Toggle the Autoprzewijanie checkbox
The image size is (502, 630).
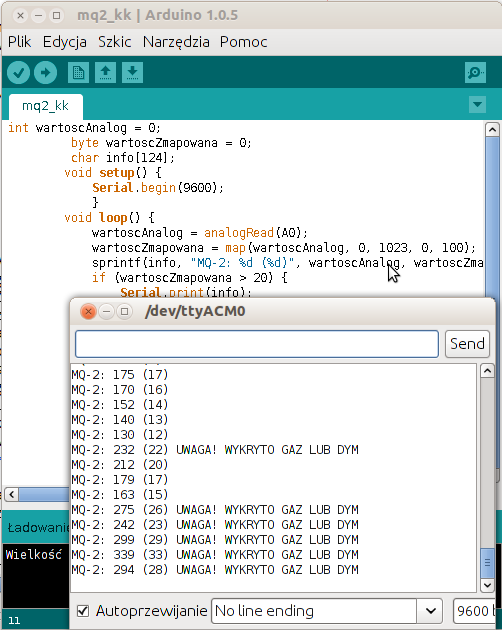[83, 611]
